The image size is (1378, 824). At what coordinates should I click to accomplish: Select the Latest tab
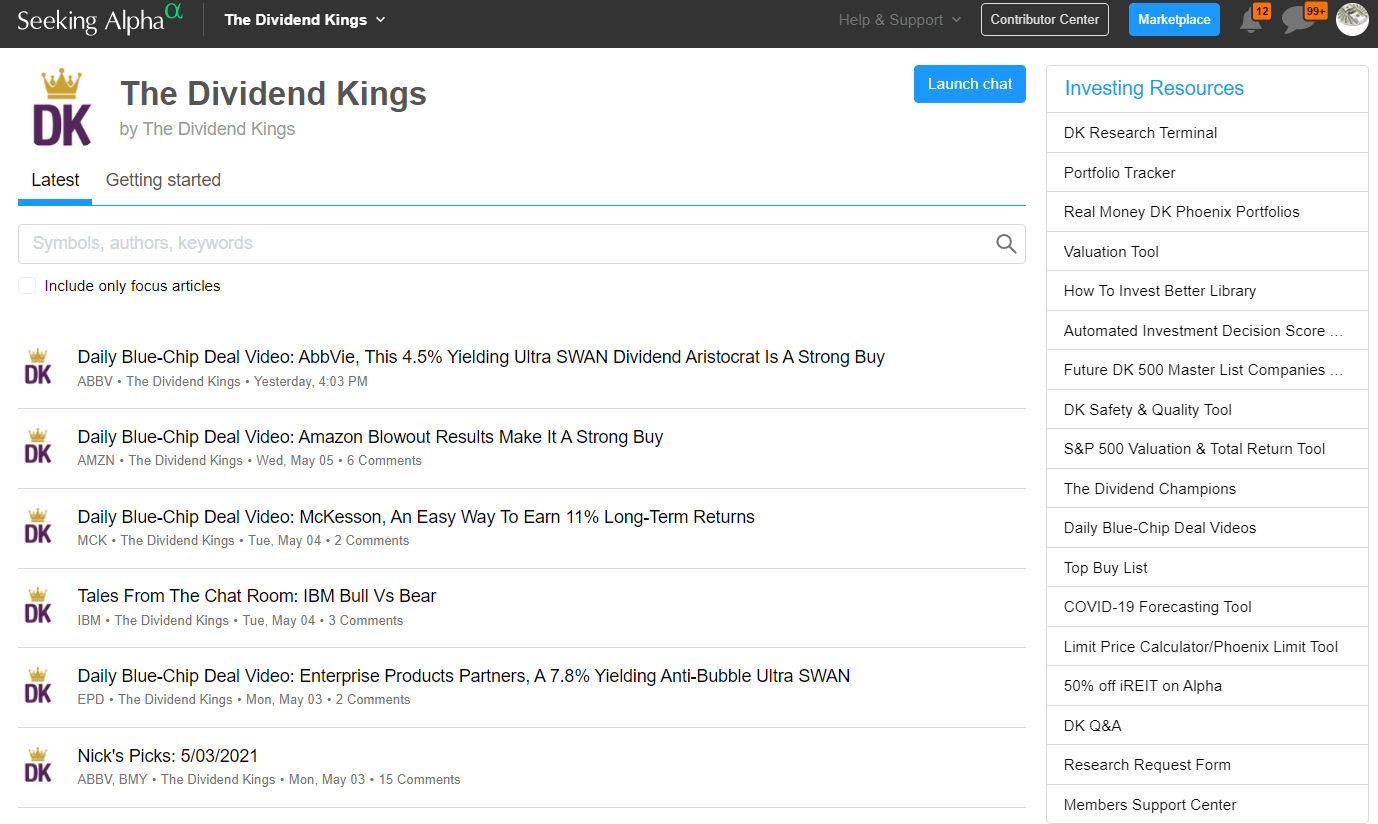55,180
